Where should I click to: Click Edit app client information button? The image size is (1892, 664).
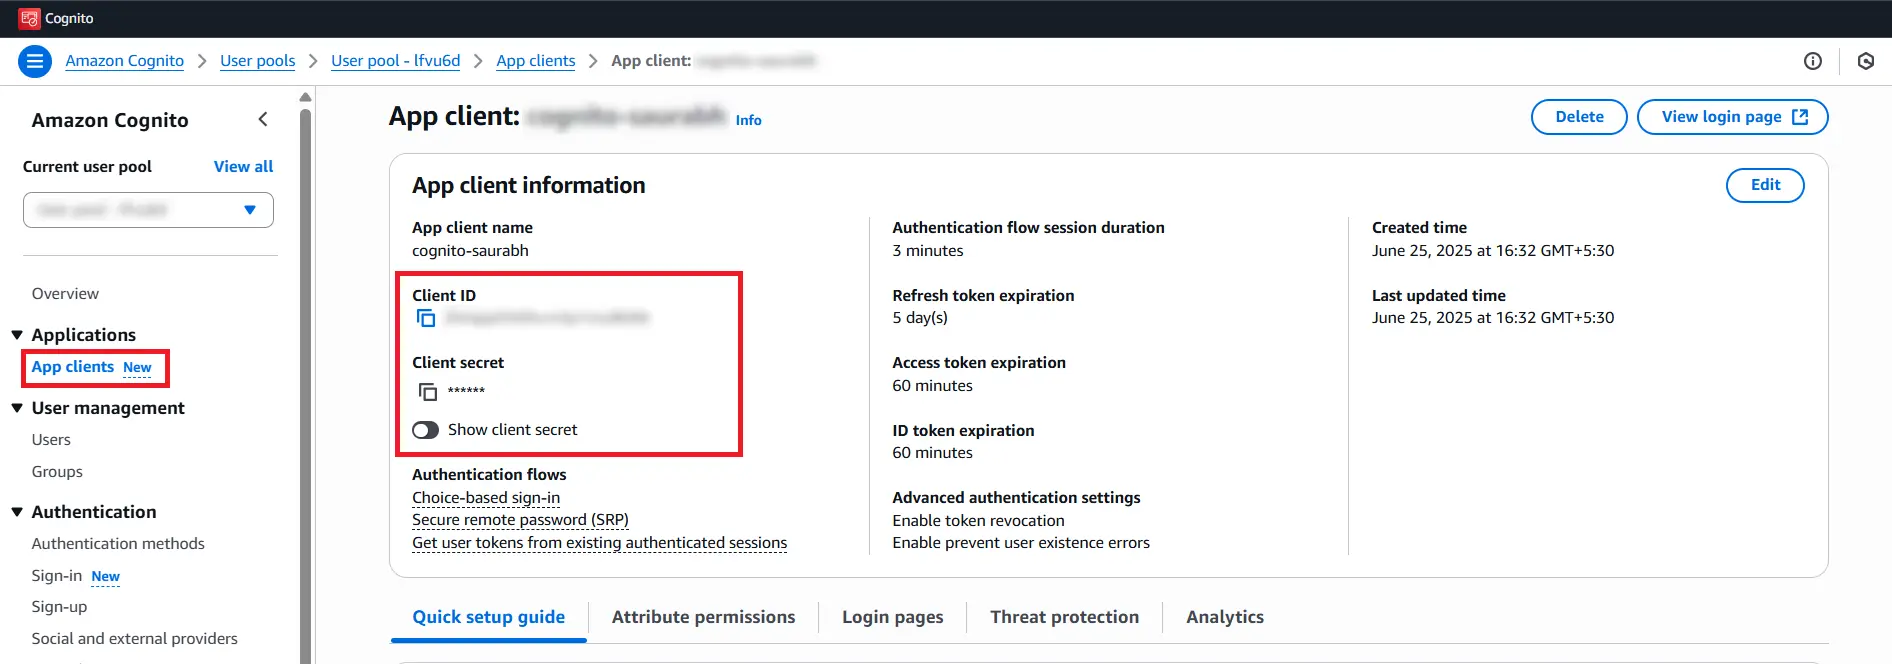tap(1765, 185)
